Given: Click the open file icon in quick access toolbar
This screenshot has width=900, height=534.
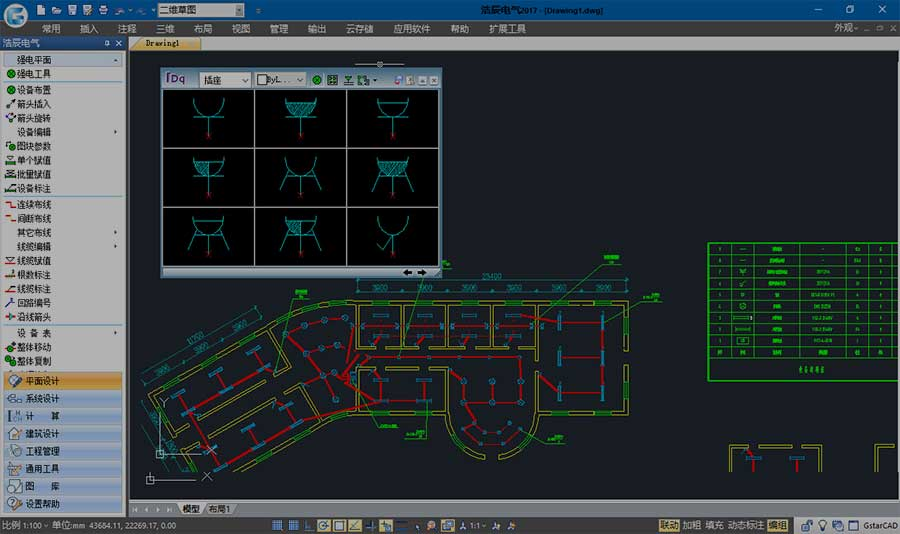Looking at the screenshot, I should 56,9.
